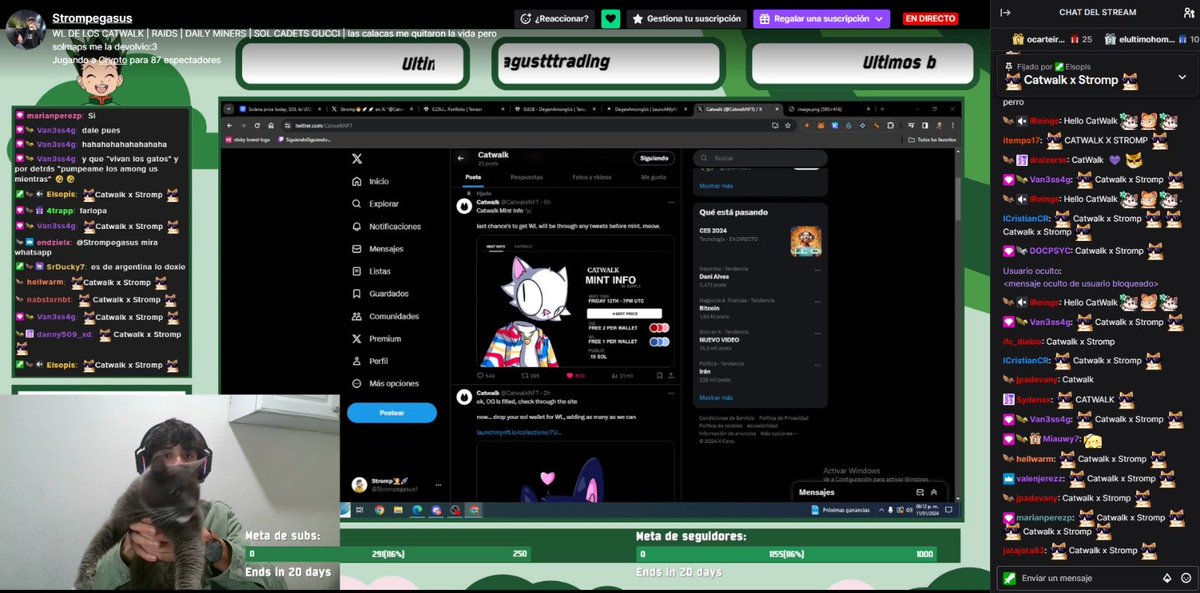Switch to the Solana price today browser tab

tap(281, 108)
